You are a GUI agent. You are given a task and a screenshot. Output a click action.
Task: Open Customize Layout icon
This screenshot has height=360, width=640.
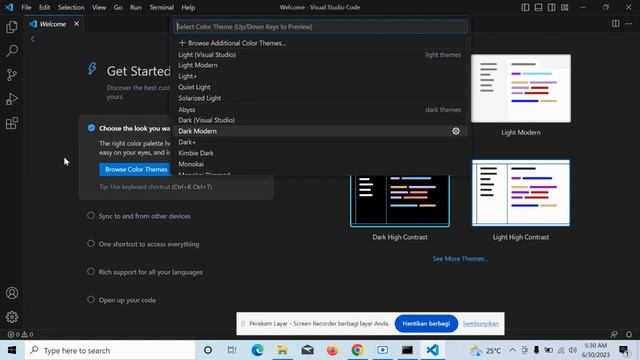tap(564, 7)
